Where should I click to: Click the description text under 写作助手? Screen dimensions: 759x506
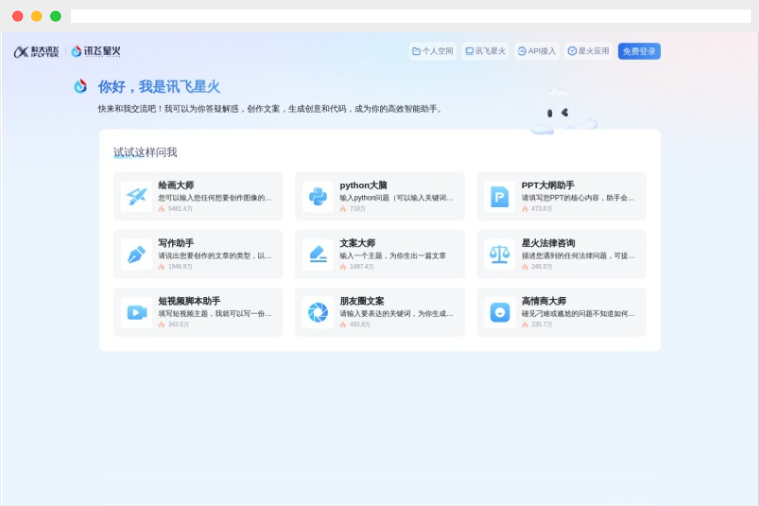tap(215, 256)
